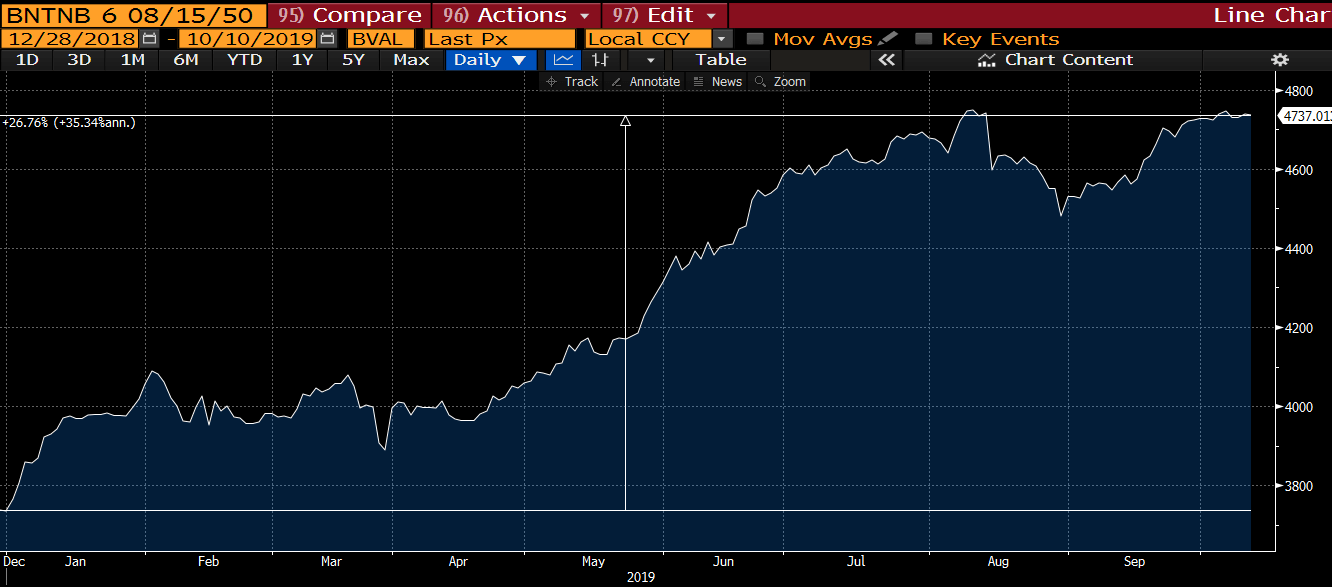The height and width of the screenshot is (587, 1332).
Task: Select the YTD time range
Action: [x=244, y=60]
